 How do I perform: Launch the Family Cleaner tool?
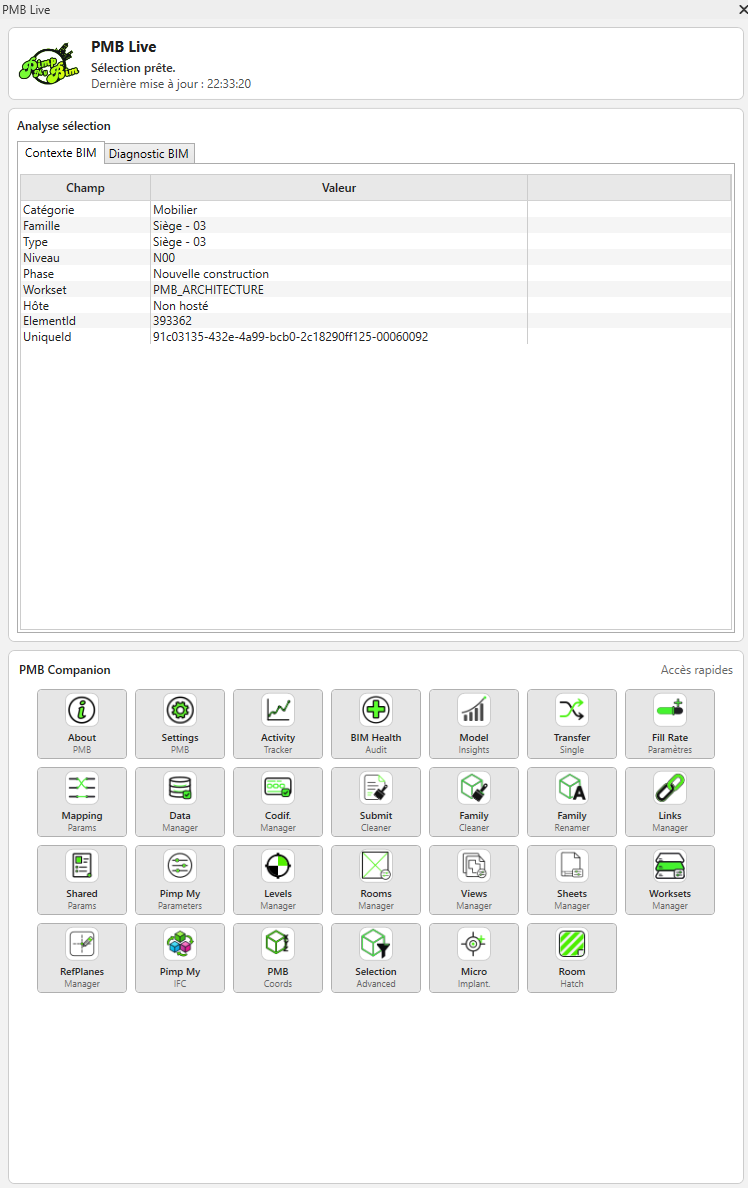pos(474,802)
